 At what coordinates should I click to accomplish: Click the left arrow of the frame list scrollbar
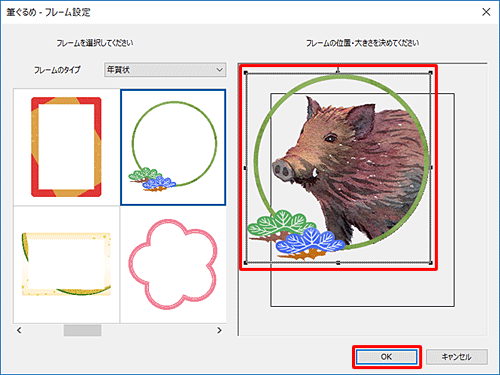click(x=19, y=330)
